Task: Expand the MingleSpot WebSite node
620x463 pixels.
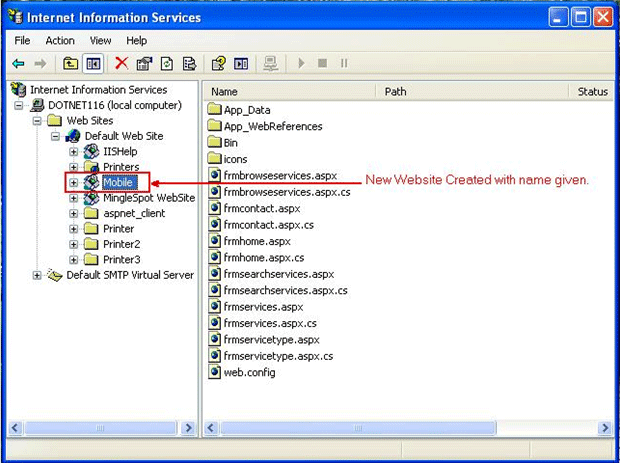Action: (74, 198)
